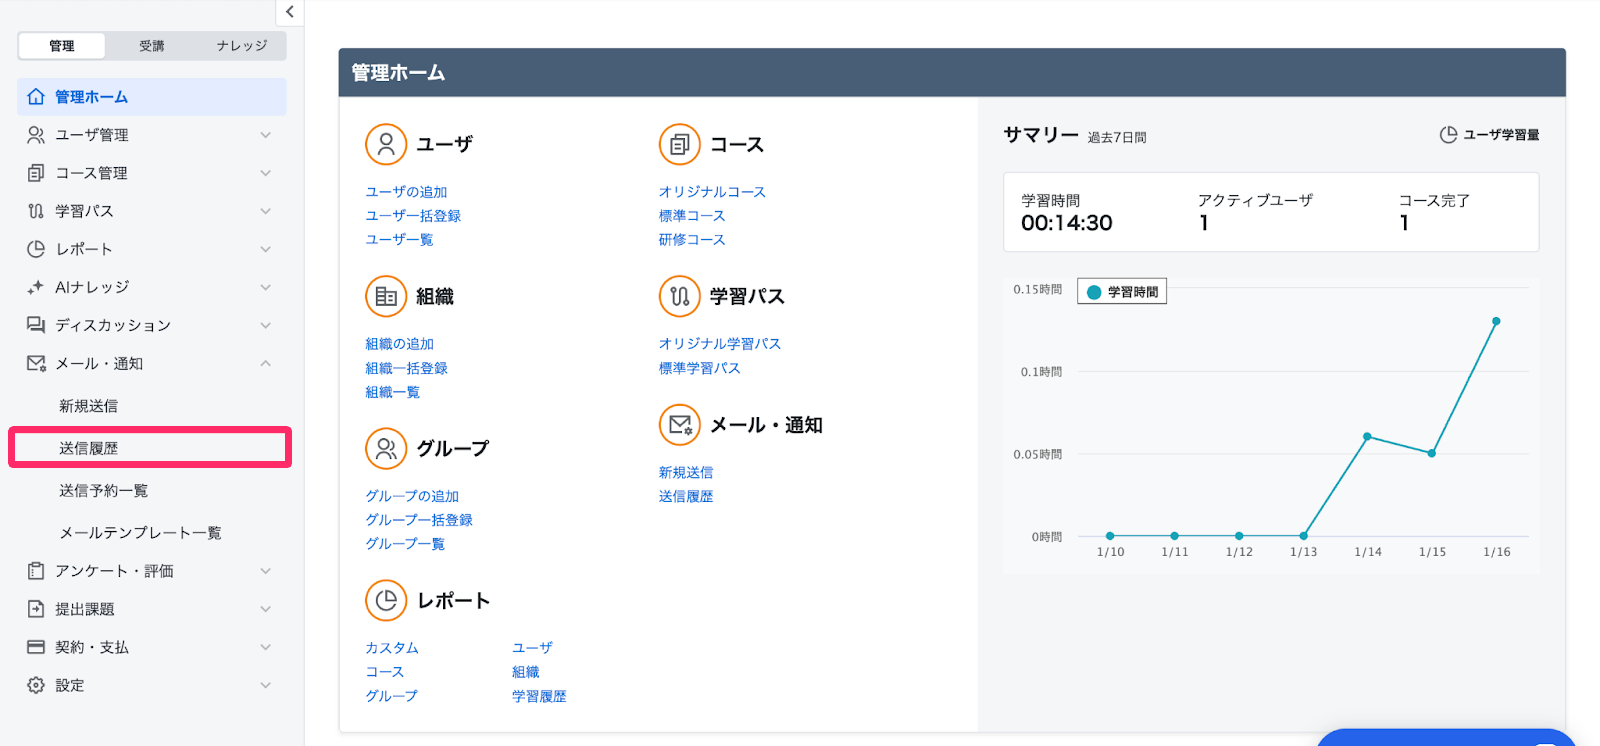Expand the ユーザ管理 chevron

pyautogui.click(x=266, y=135)
